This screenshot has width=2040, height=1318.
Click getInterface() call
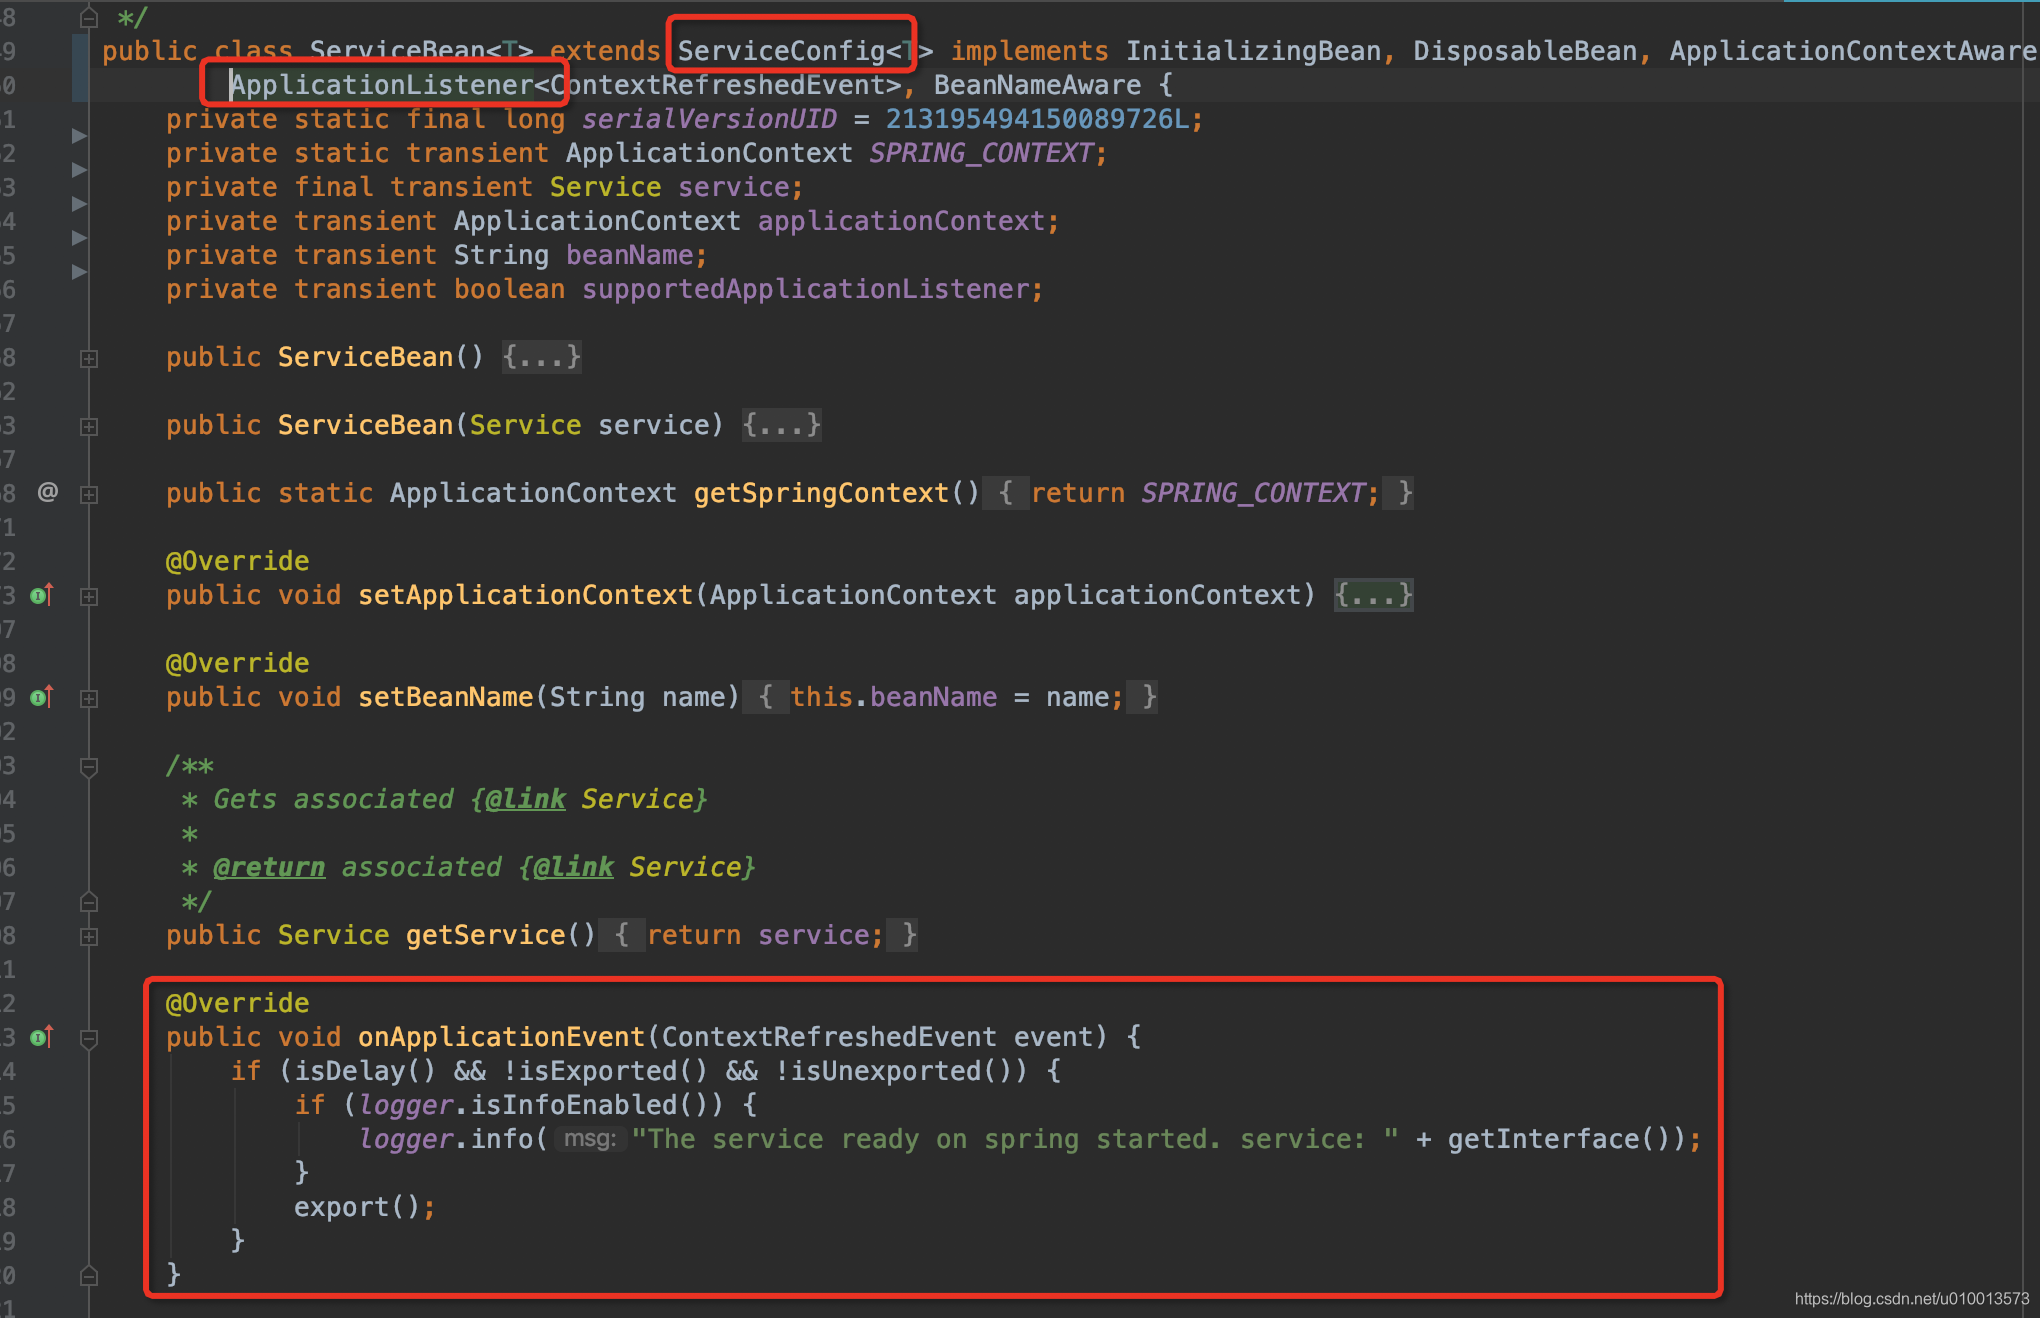tap(1558, 1139)
